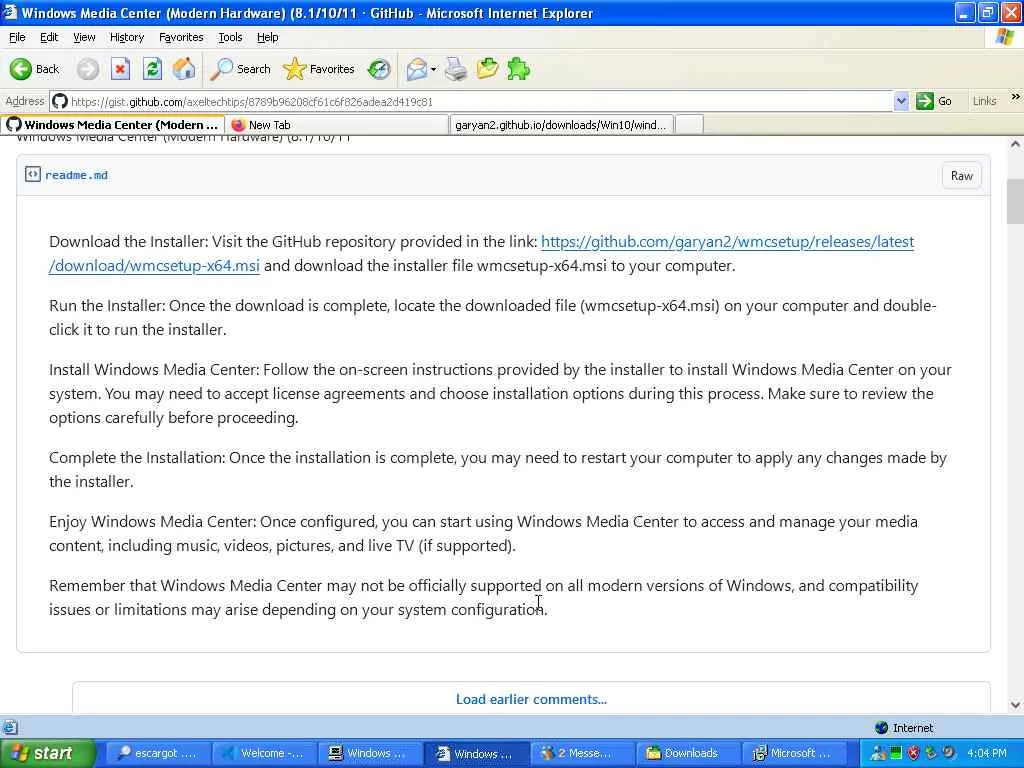Image resolution: width=1024 pixels, height=768 pixels.
Task: Click the status bar page icon
Action: click(10, 728)
